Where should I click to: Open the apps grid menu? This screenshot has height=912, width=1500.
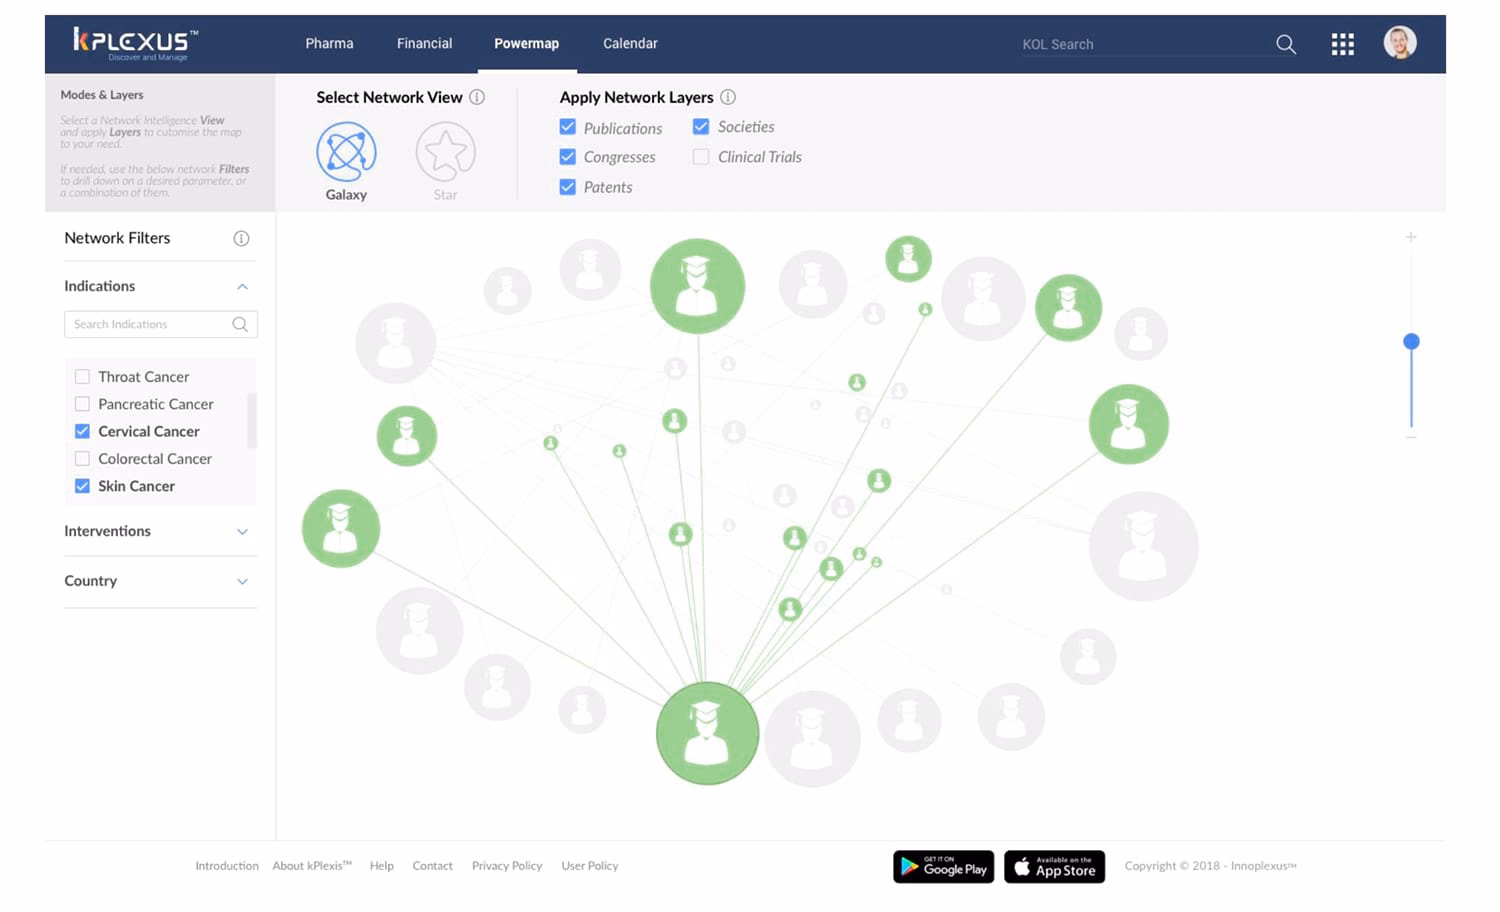click(x=1342, y=44)
